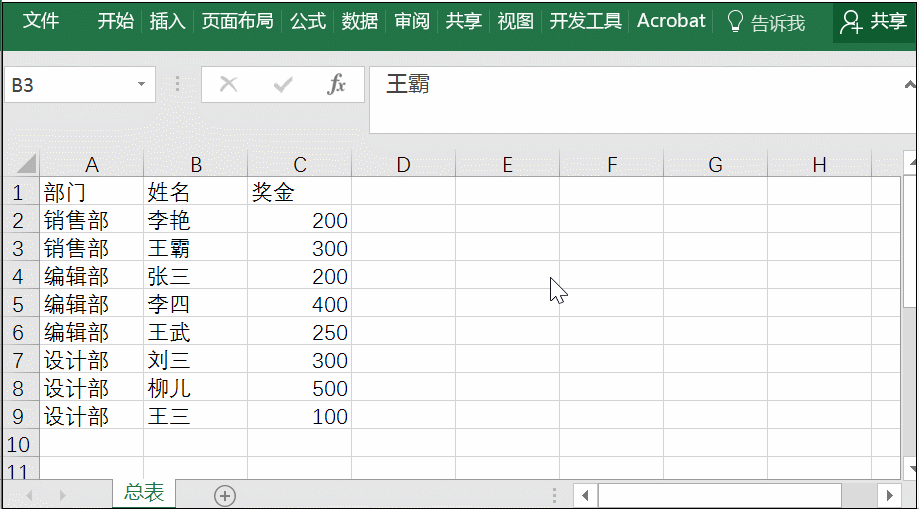Click the 部门 header cell
Image resolution: width=919 pixels, height=509 pixels.
pyautogui.click(x=91, y=192)
